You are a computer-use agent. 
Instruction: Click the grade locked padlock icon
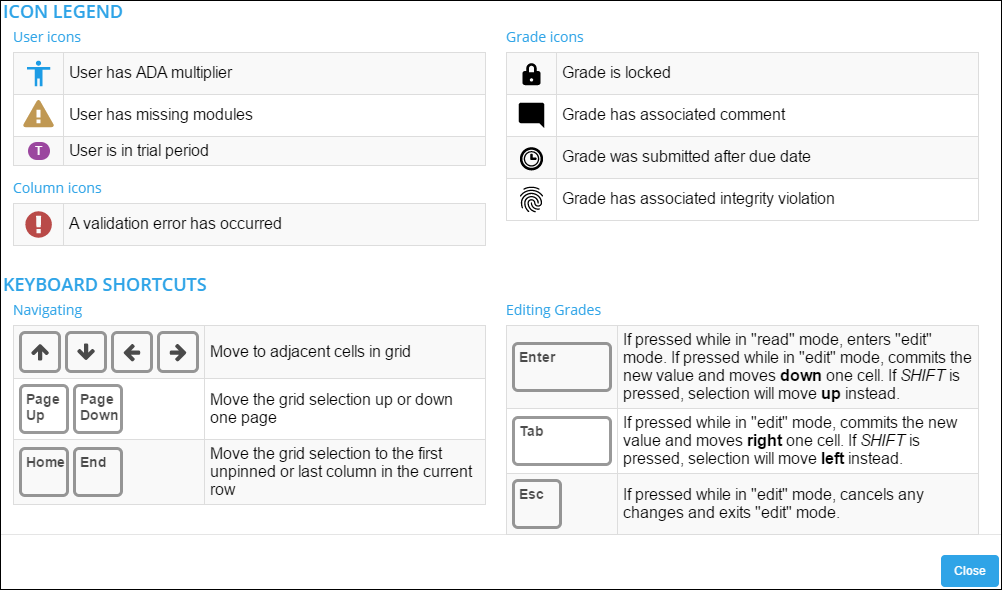tap(531, 73)
